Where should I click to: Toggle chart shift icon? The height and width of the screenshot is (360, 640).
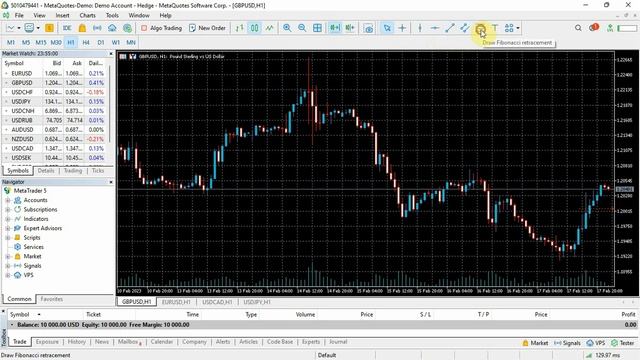350,28
